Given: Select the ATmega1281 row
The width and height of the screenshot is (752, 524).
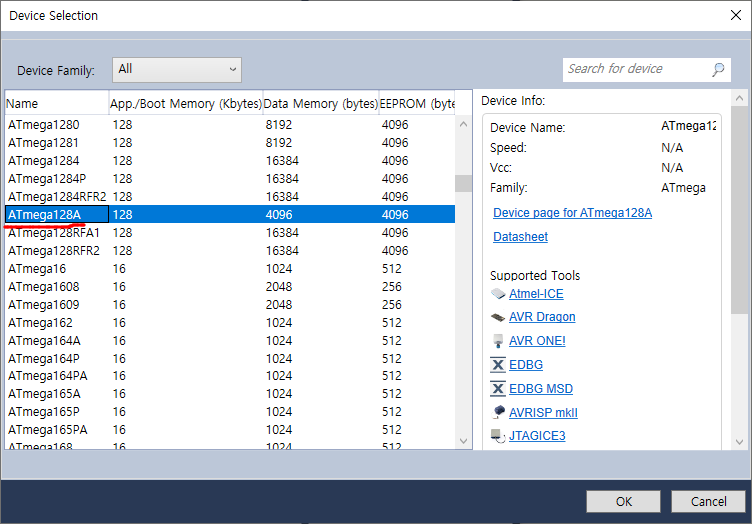Looking at the screenshot, I should coord(230,143).
